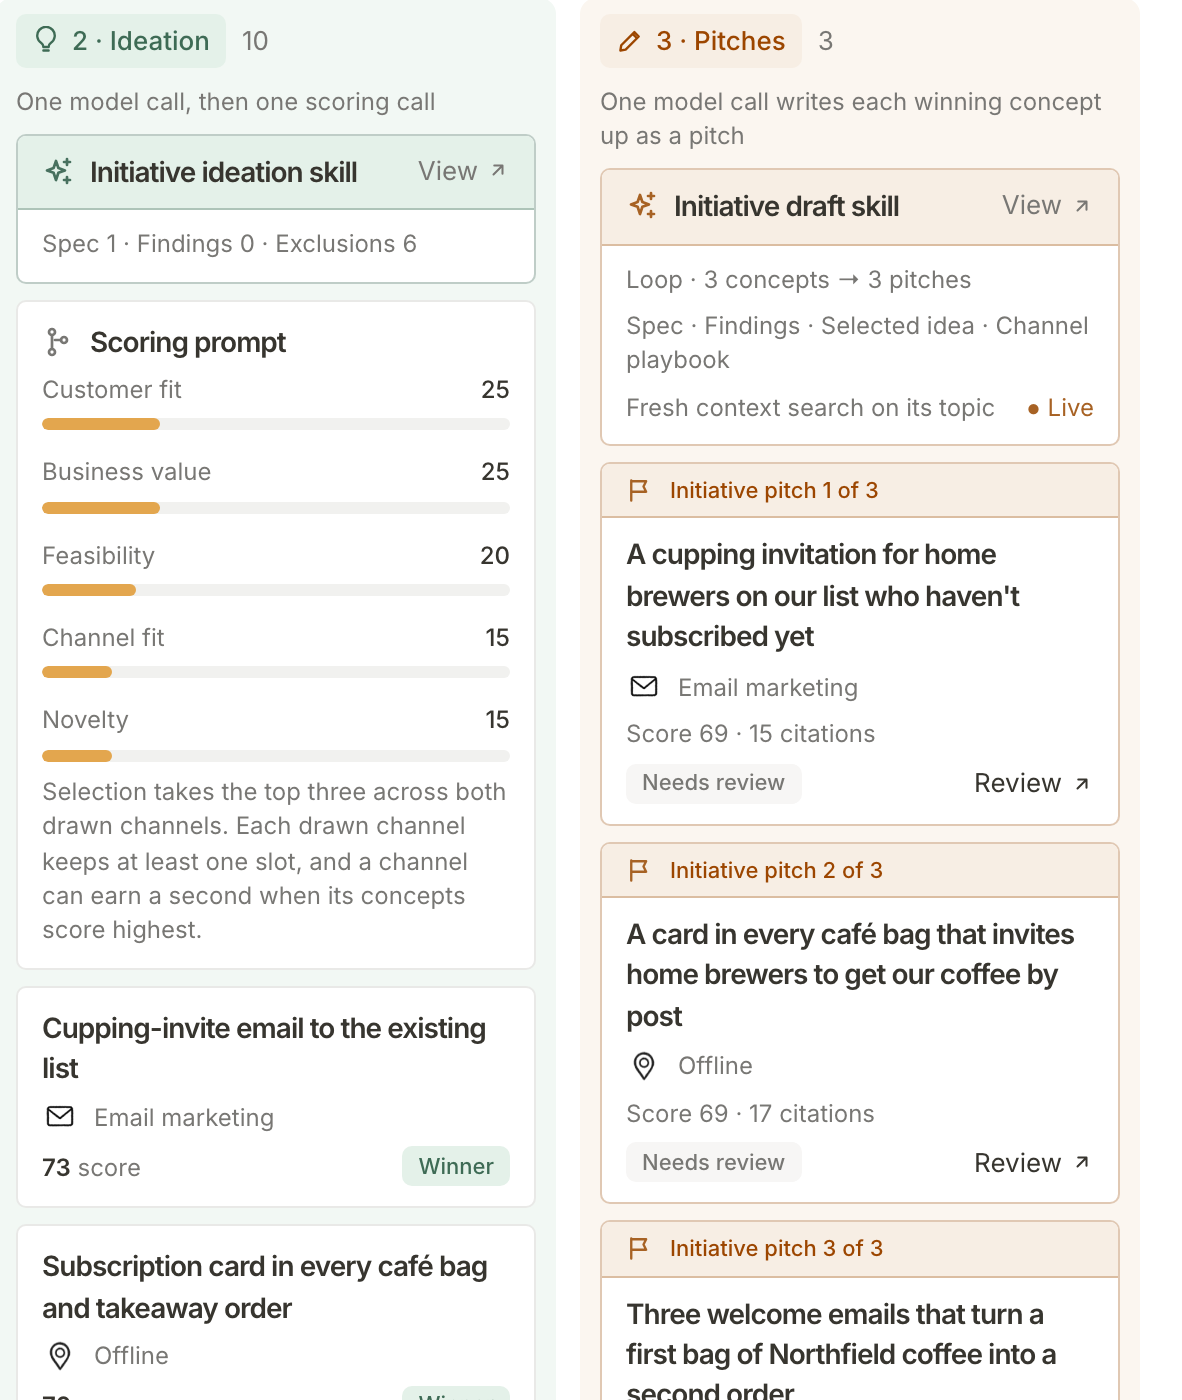Click One model call, then one scoring call
The image size is (1182, 1400).
click(226, 102)
